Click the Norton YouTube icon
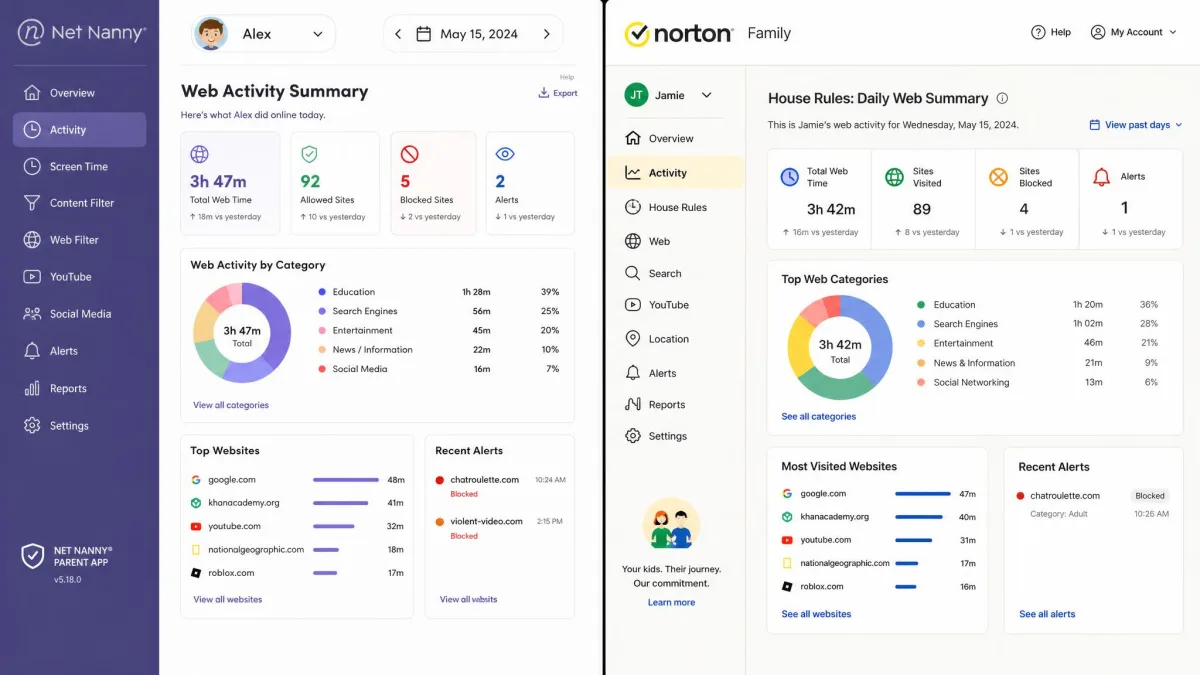Viewport: 1200px width, 675px height. (633, 305)
